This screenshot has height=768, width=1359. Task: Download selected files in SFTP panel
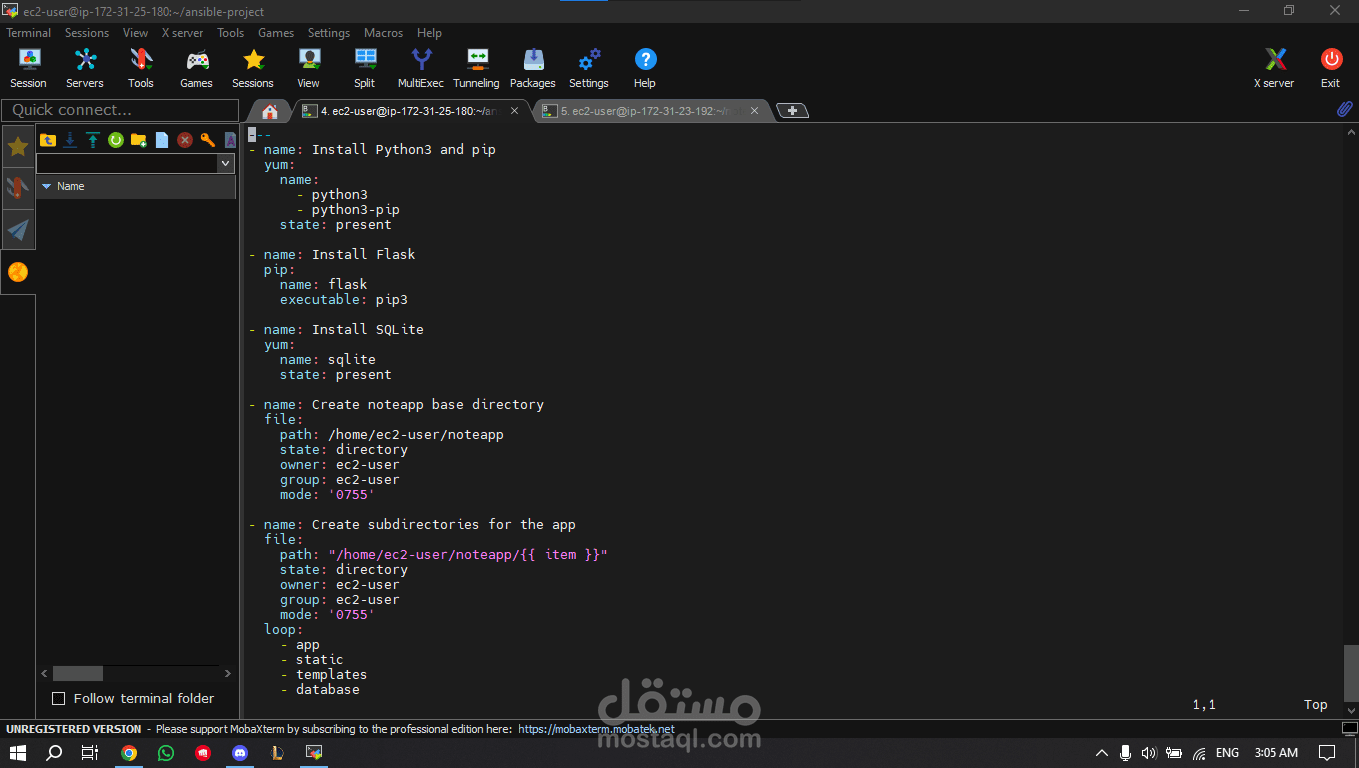(70, 140)
